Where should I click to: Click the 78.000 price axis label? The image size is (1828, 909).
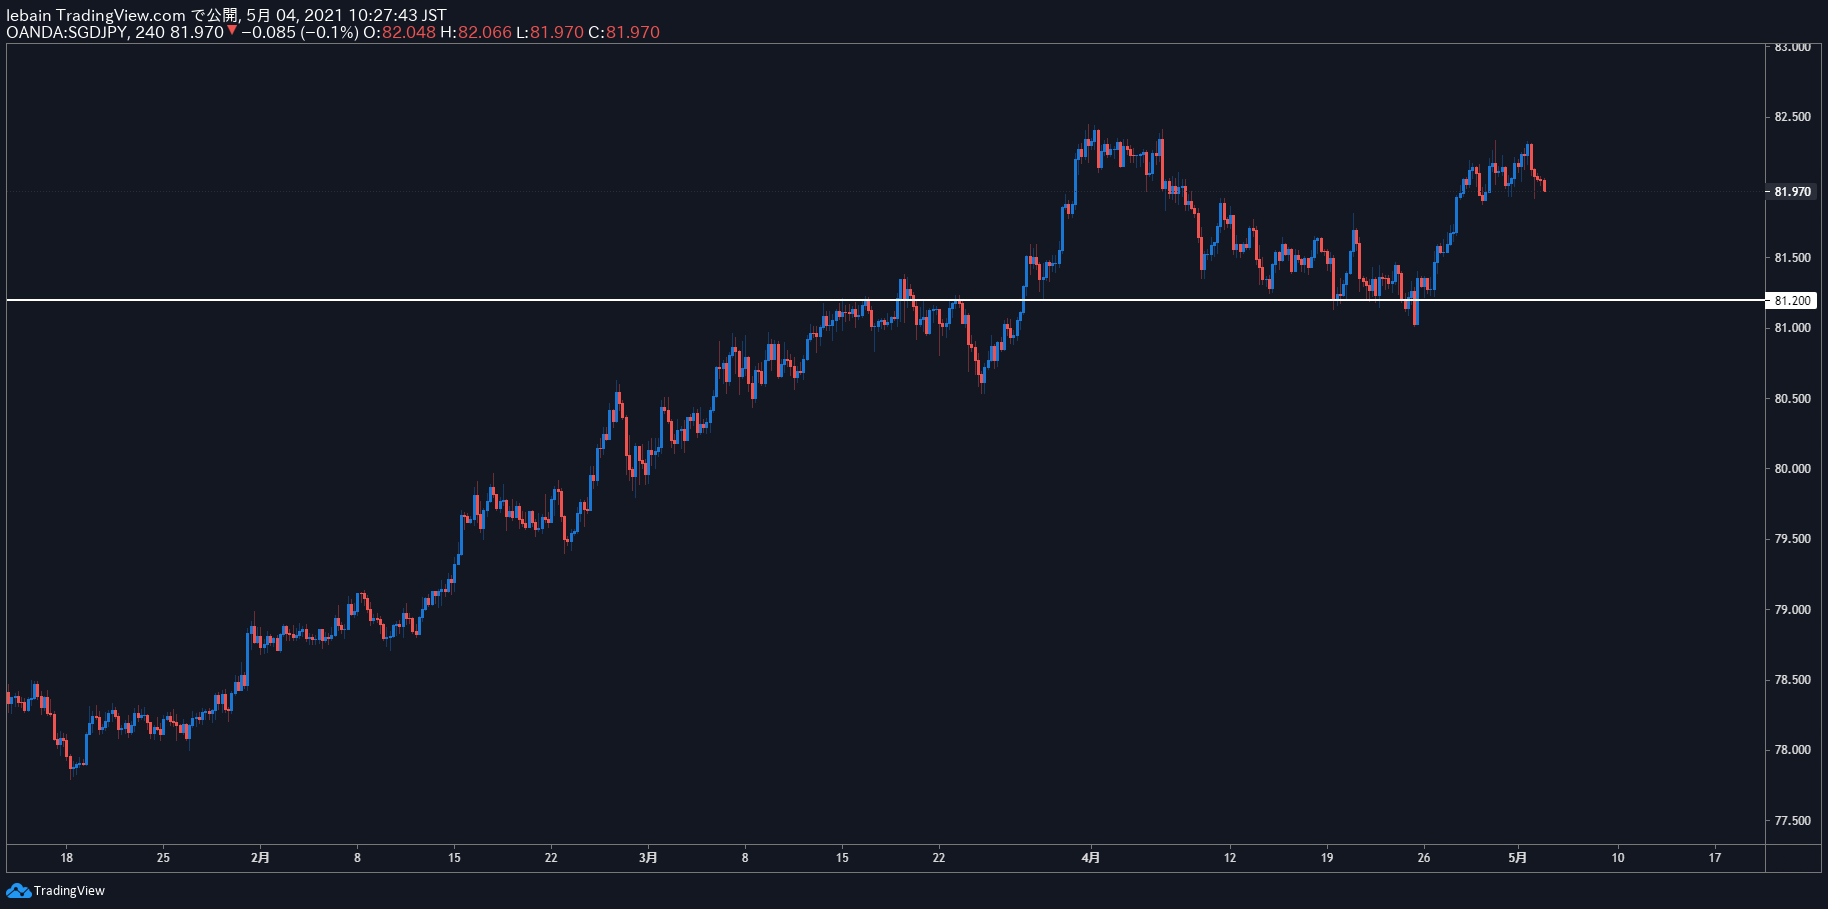[1792, 750]
